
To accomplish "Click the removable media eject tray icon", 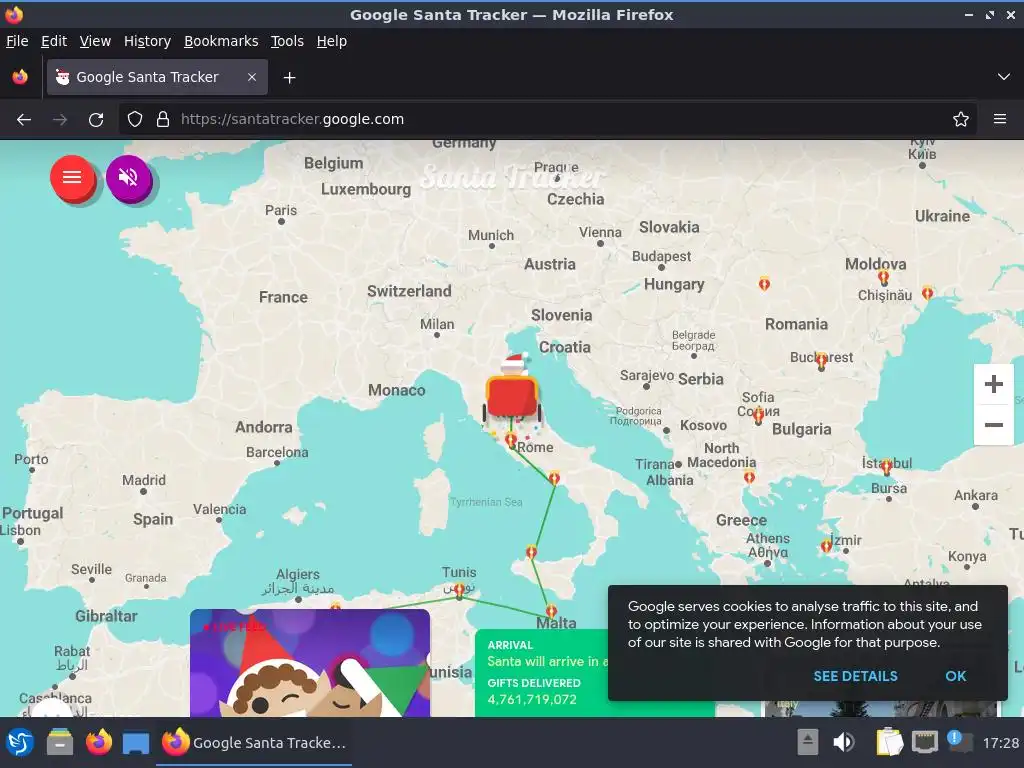I will click(x=807, y=742).
